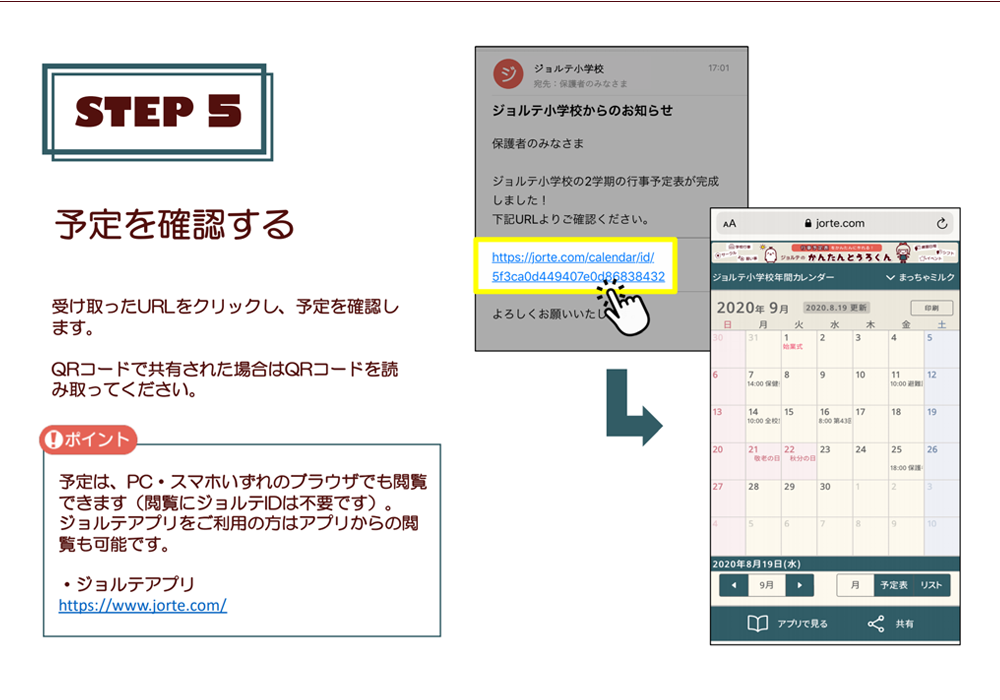
Task: Select September 25 with the 18:00 event
Action: [x=906, y=462]
